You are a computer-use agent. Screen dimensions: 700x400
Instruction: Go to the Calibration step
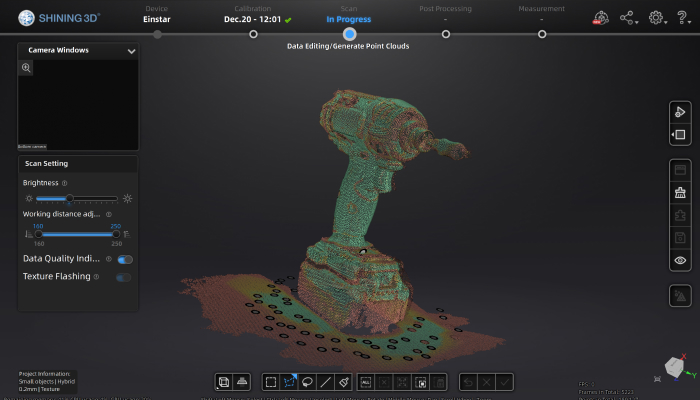[253, 33]
